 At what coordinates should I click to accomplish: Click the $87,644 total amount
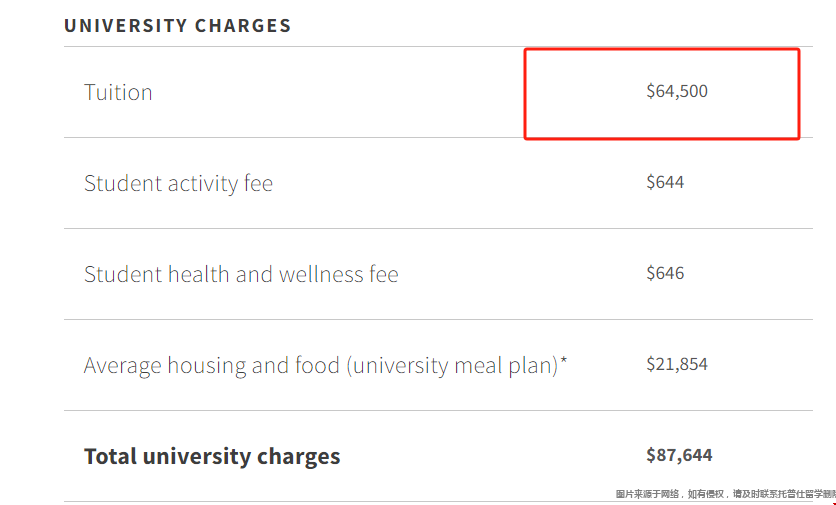[x=679, y=455]
